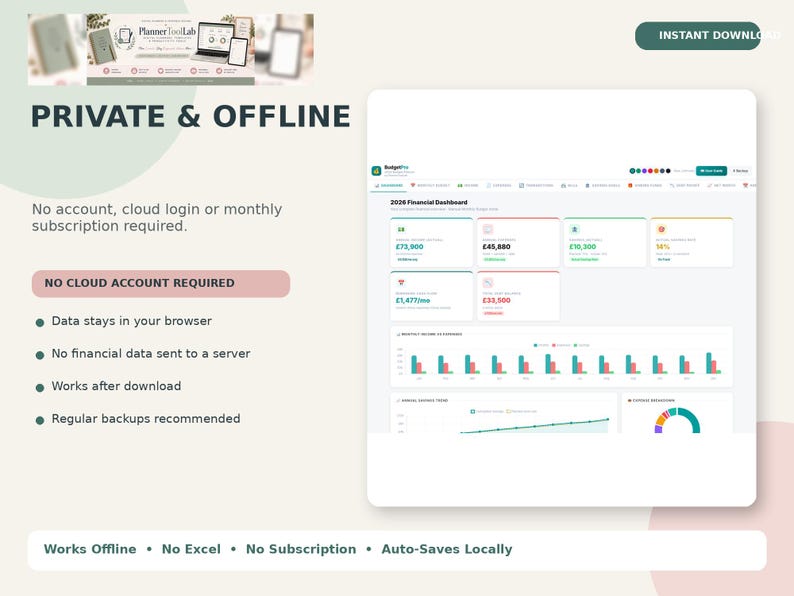Toggle the yellow legend entry in the savings trend chart
The height and width of the screenshot is (596, 794).
click(x=522, y=411)
